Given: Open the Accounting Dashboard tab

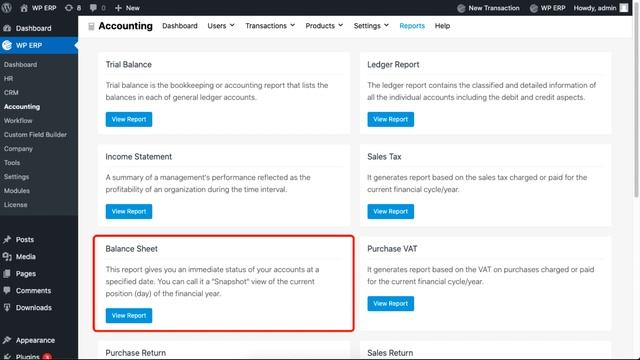Looking at the screenshot, I should 180,26.
